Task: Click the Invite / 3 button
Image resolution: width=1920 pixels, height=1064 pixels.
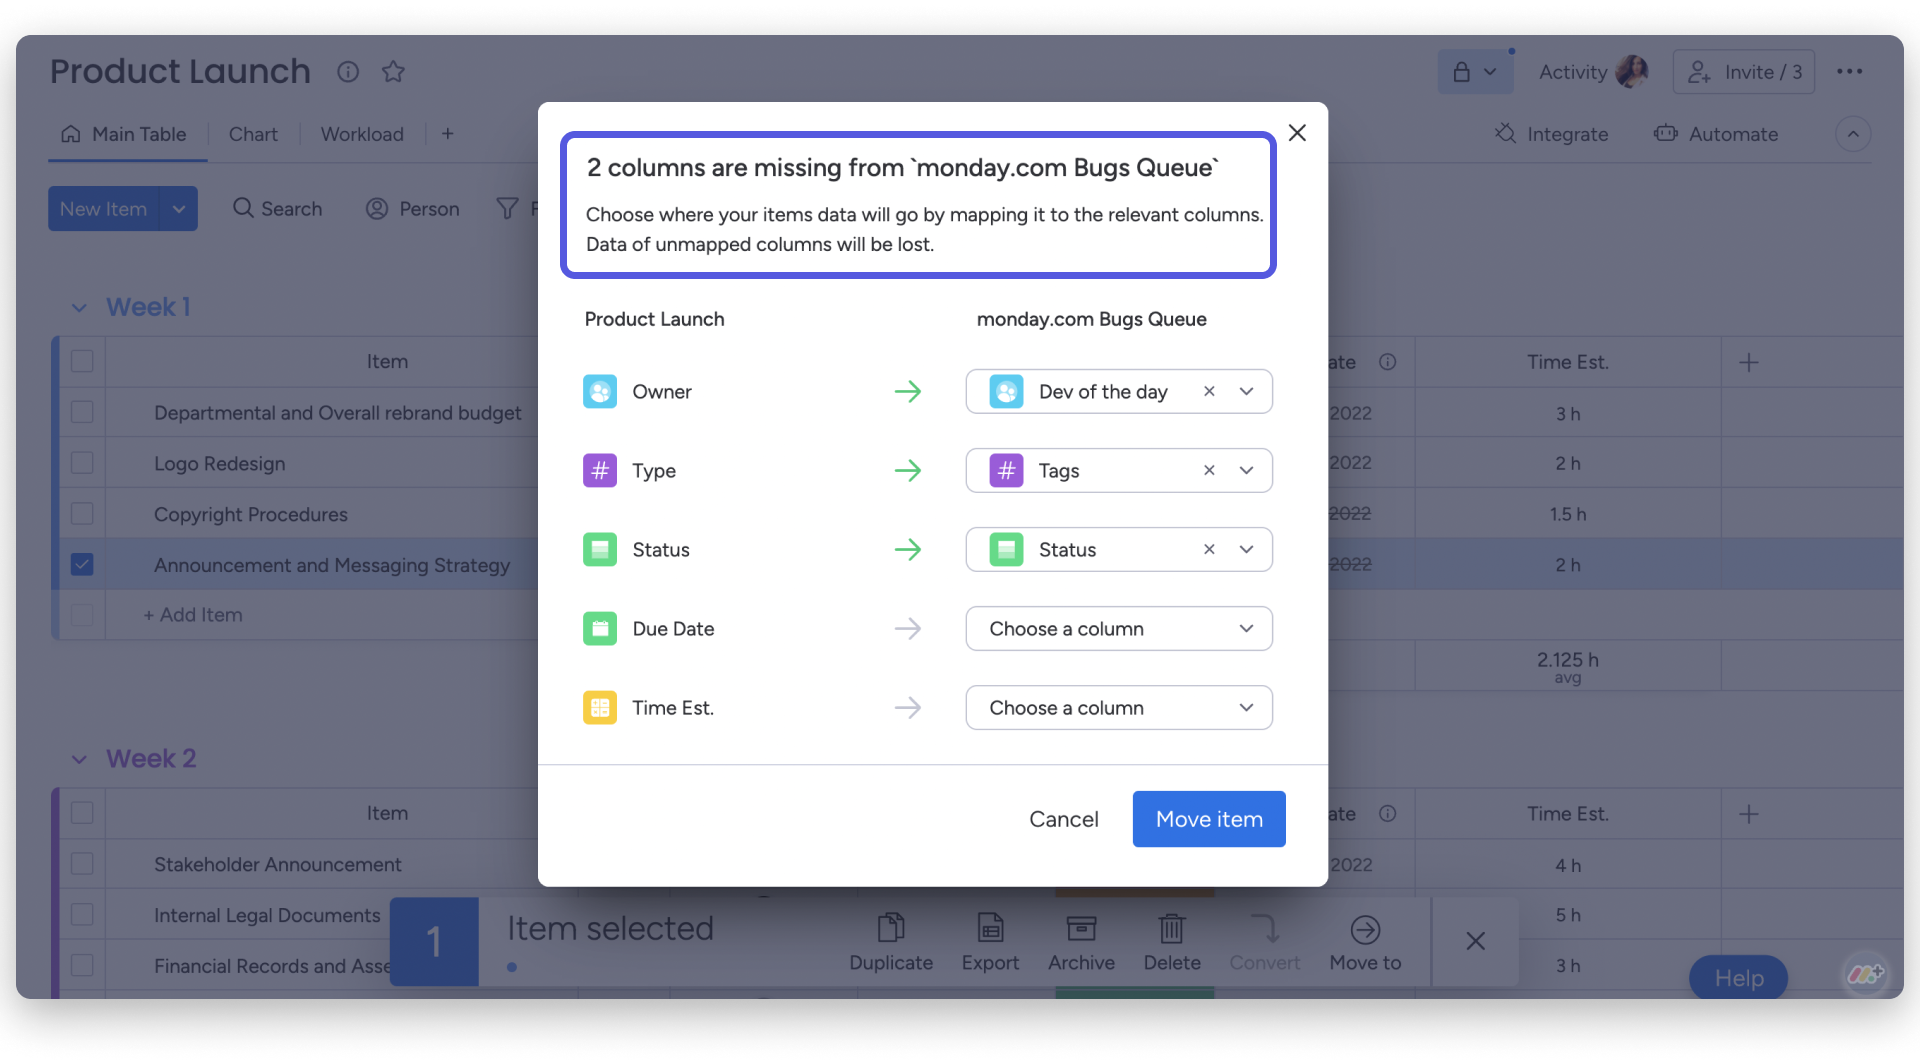Action: click(x=1744, y=72)
